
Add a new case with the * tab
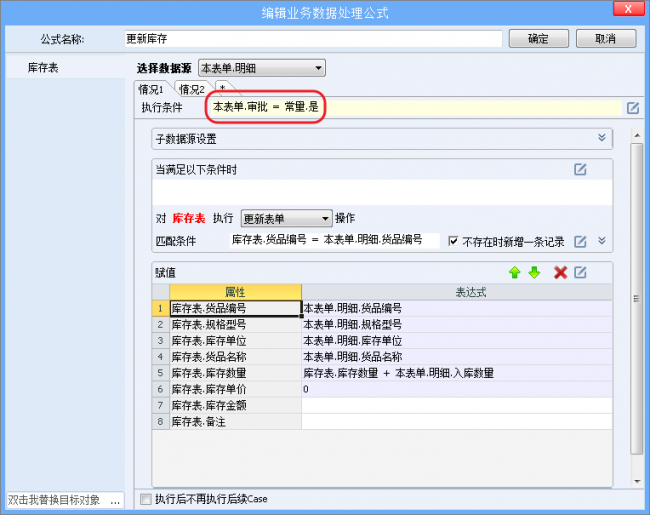pyautogui.click(x=223, y=88)
